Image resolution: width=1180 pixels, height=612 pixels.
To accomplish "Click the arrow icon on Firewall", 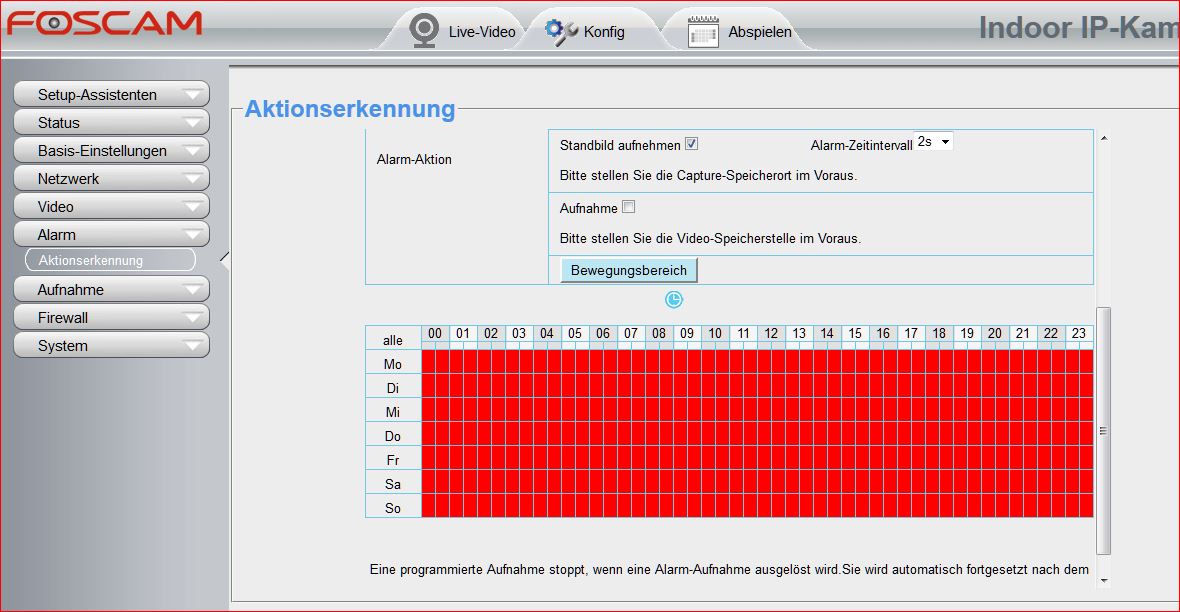I will click(x=194, y=318).
